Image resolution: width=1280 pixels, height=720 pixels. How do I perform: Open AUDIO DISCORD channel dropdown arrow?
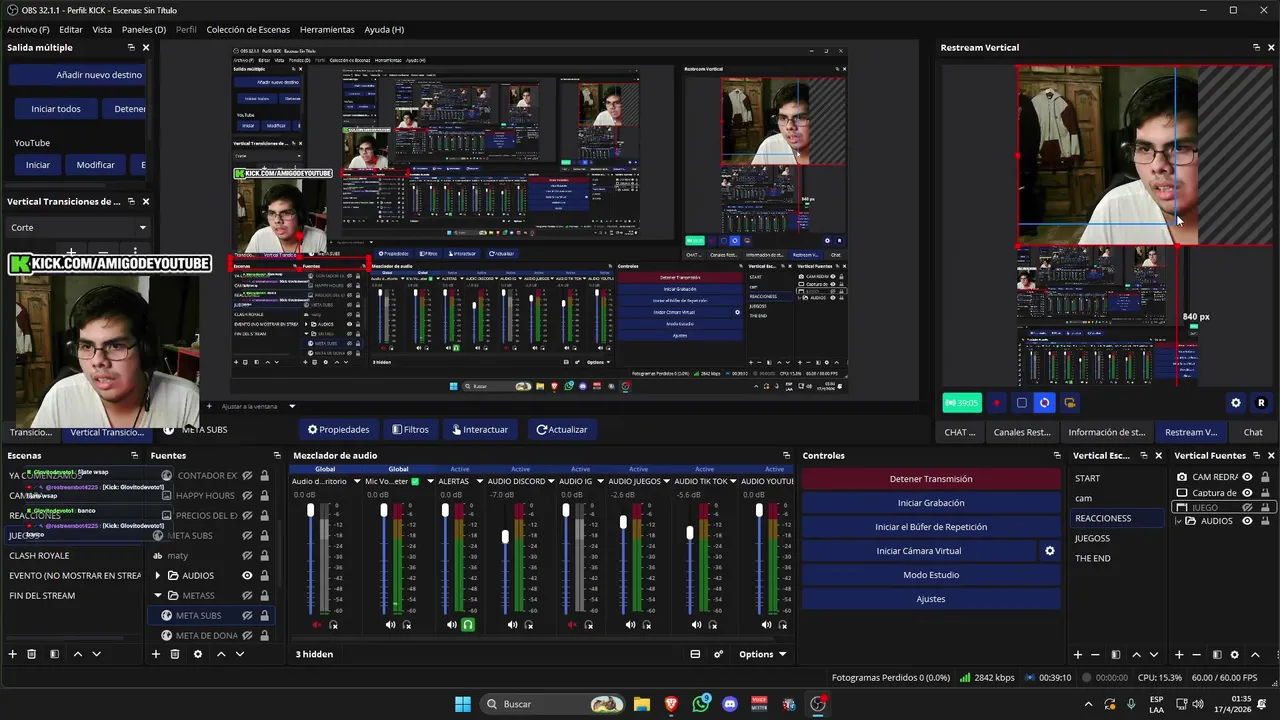pyautogui.click(x=551, y=482)
